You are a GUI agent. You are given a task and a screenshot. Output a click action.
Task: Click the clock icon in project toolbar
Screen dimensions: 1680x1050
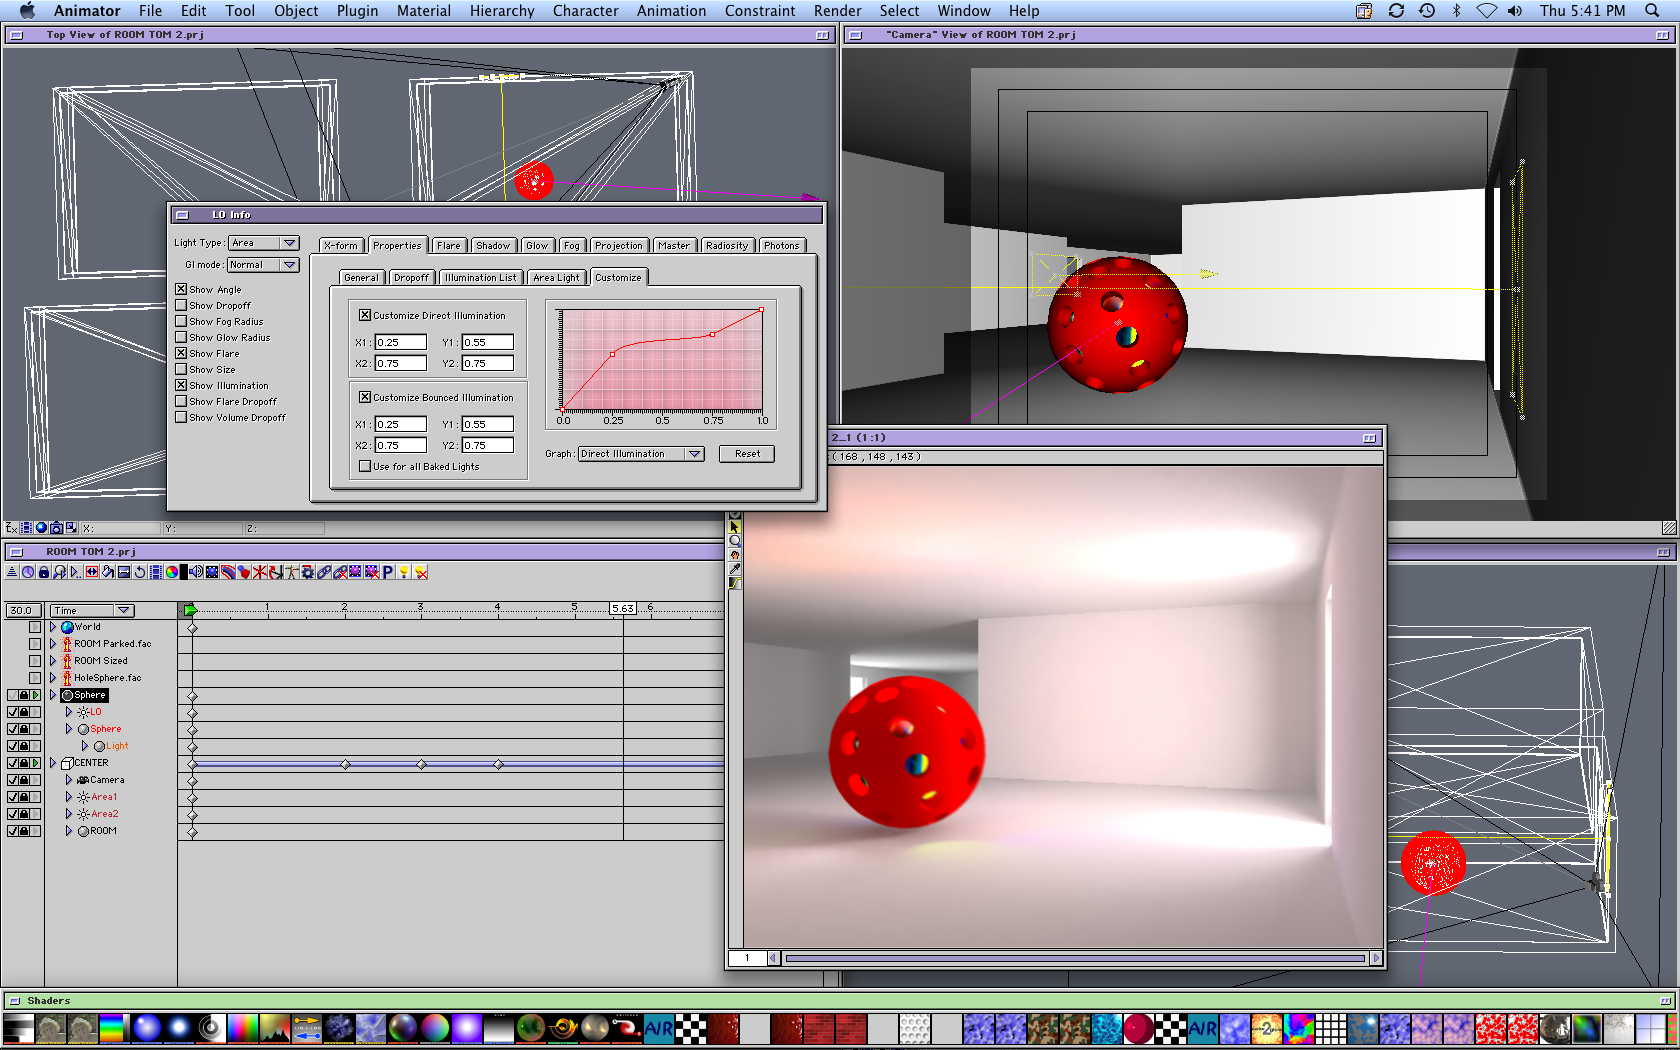pos(28,572)
